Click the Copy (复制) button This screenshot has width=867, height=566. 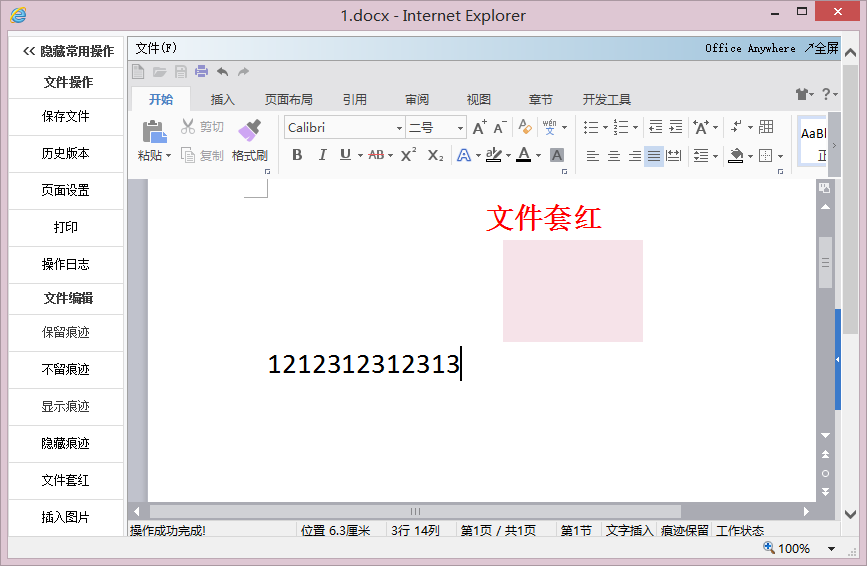tap(202, 156)
